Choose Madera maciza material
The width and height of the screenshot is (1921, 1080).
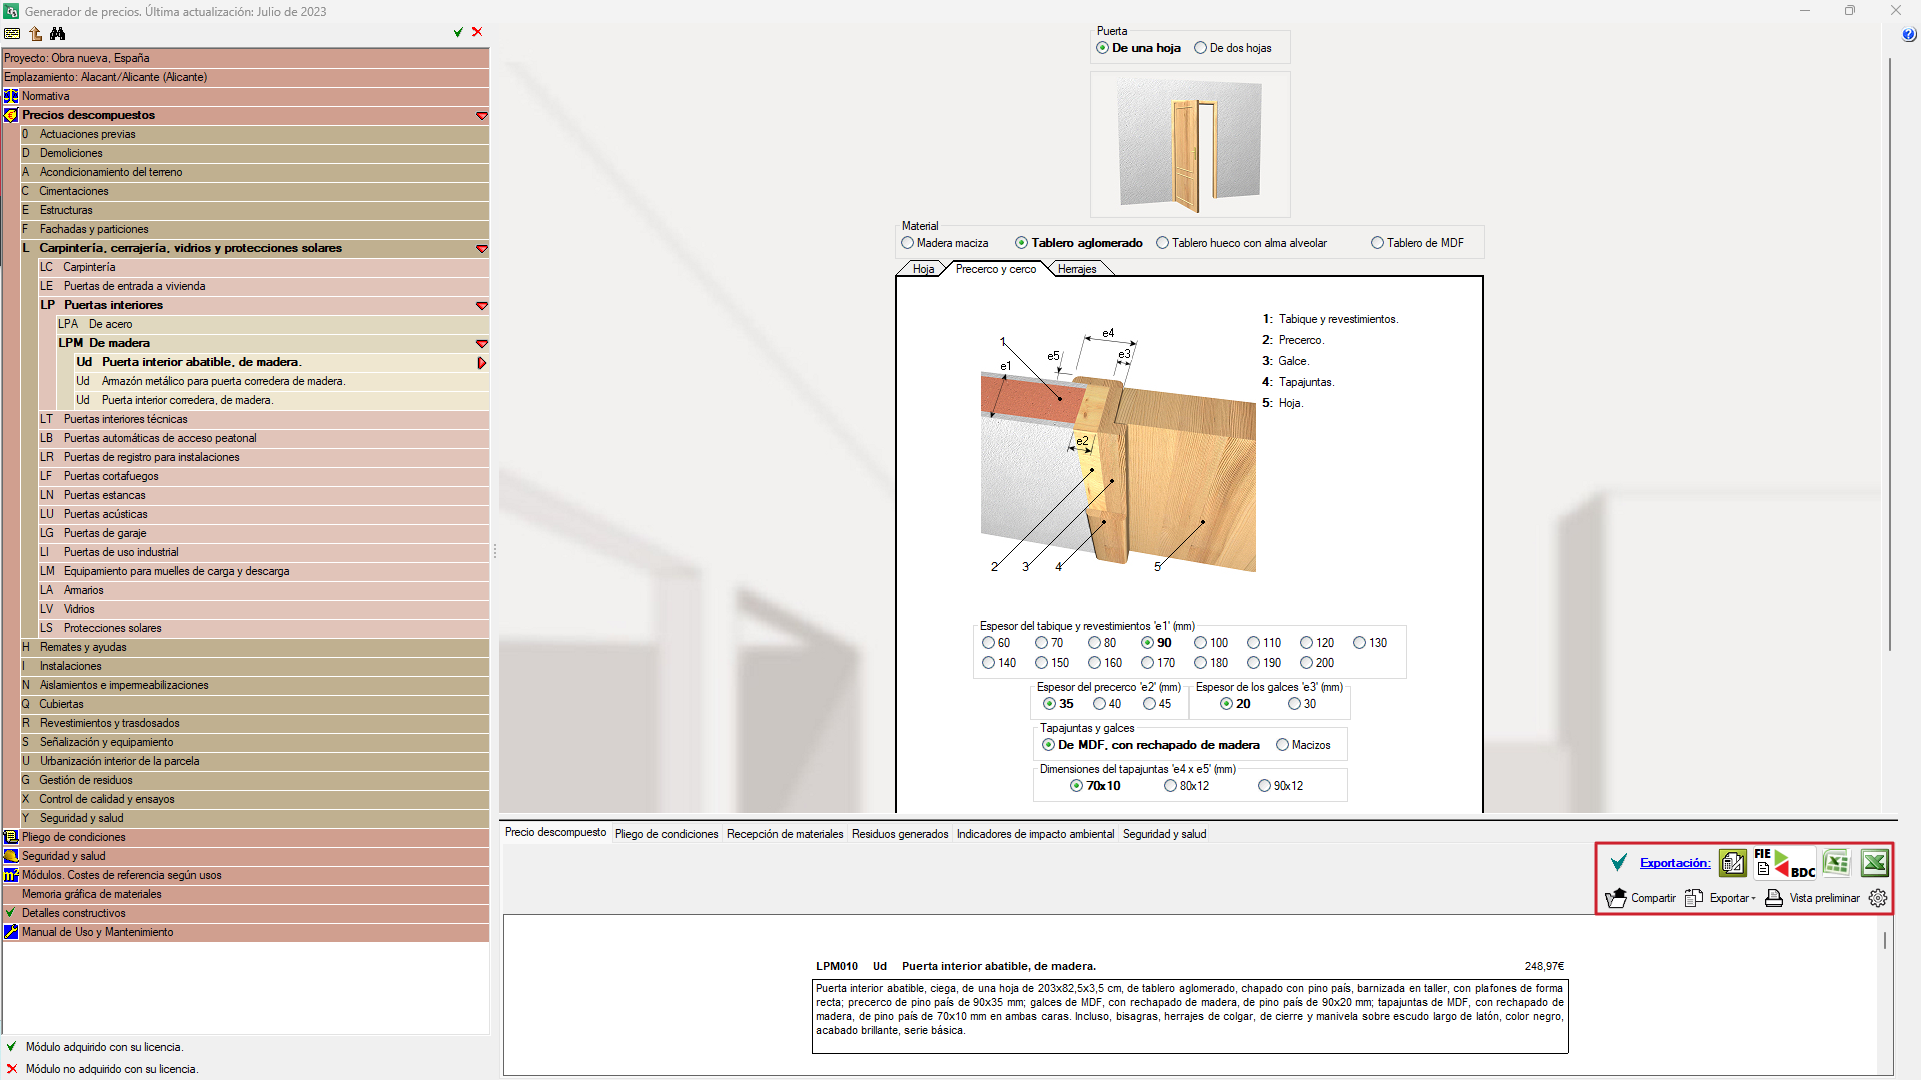pyautogui.click(x=908, y=243)
